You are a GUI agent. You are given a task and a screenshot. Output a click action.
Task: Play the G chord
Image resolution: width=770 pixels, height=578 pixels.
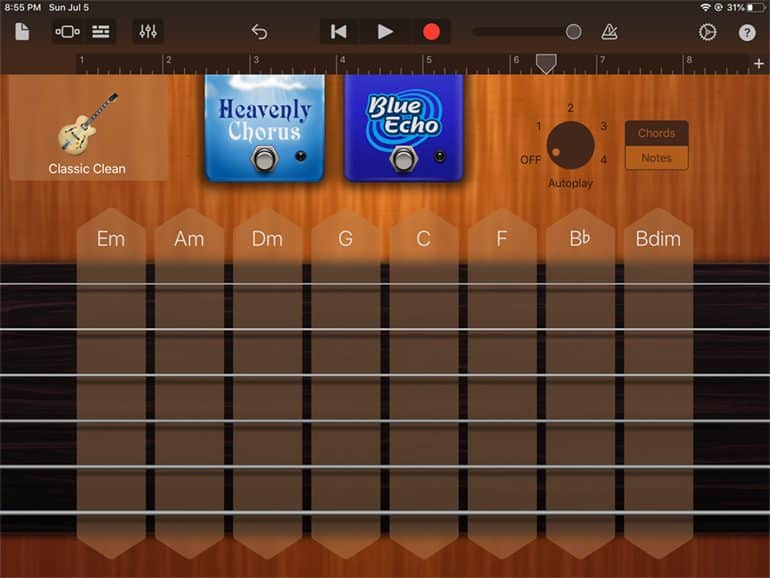[345, 383]
